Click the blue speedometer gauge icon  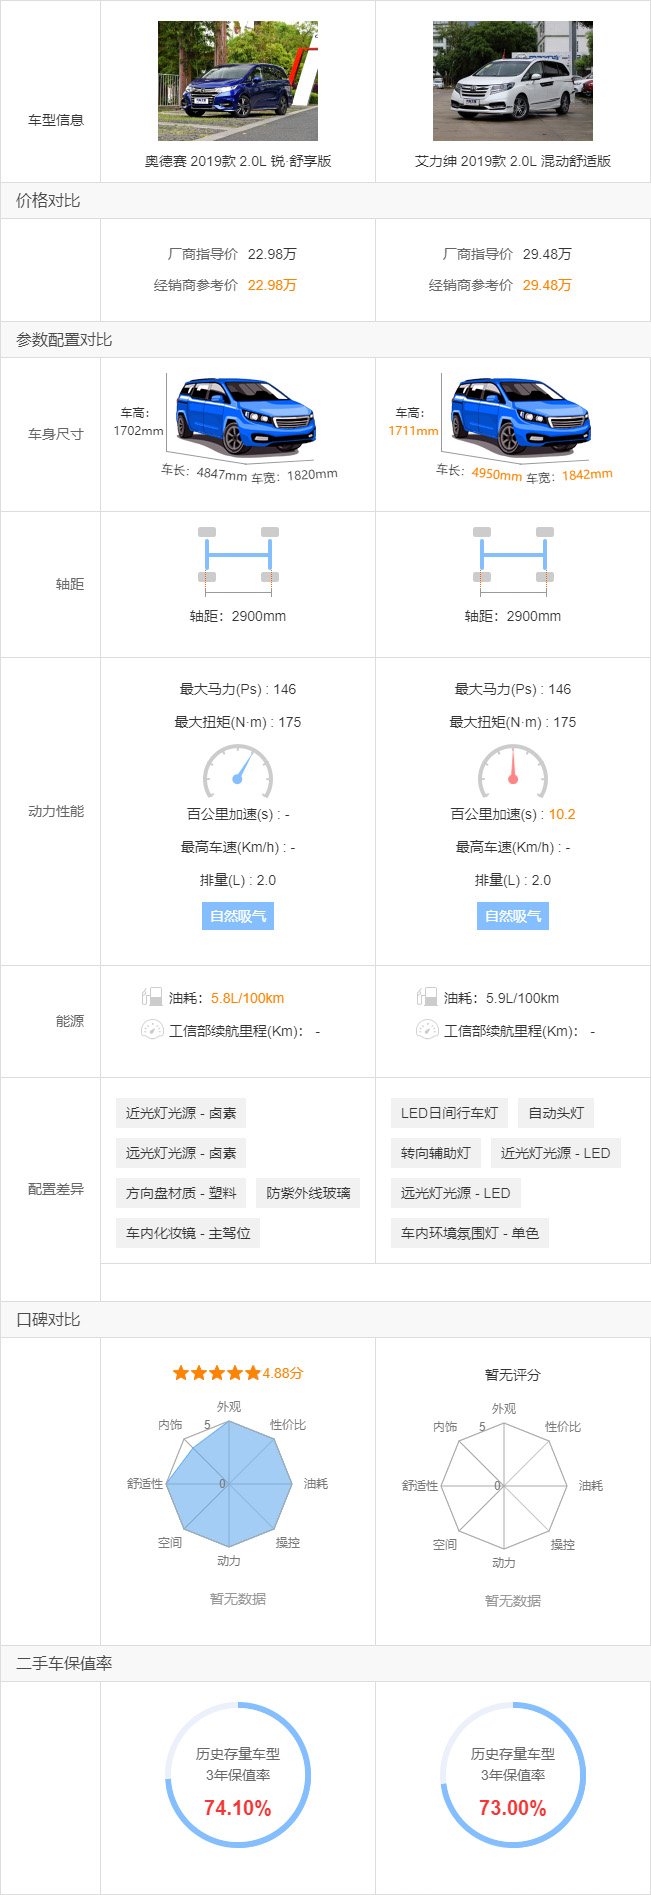pos(238,770)
